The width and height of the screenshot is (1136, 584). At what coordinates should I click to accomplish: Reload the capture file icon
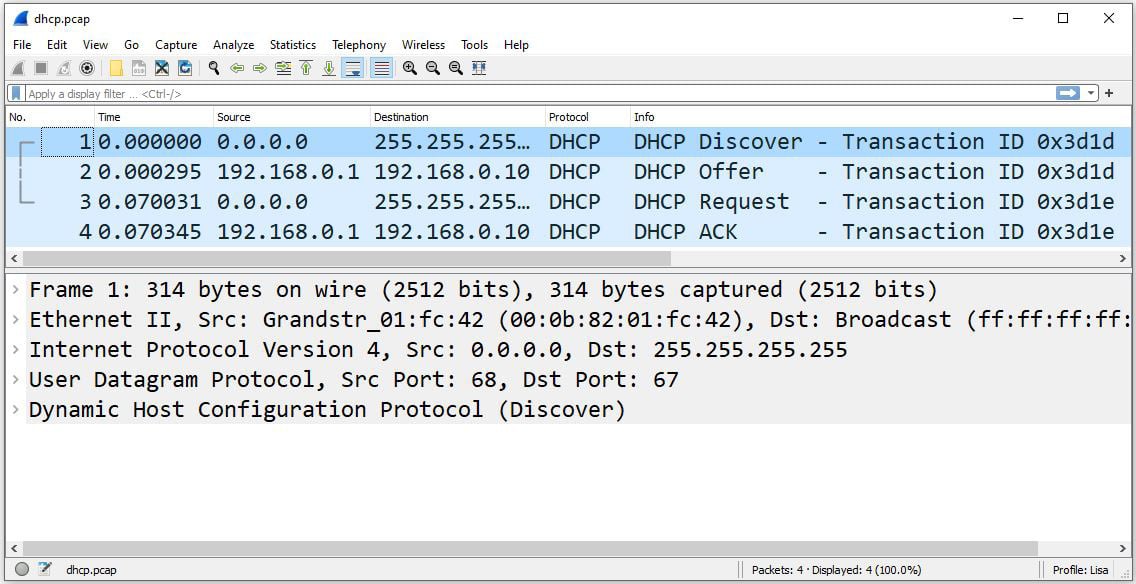pos(185,68)
